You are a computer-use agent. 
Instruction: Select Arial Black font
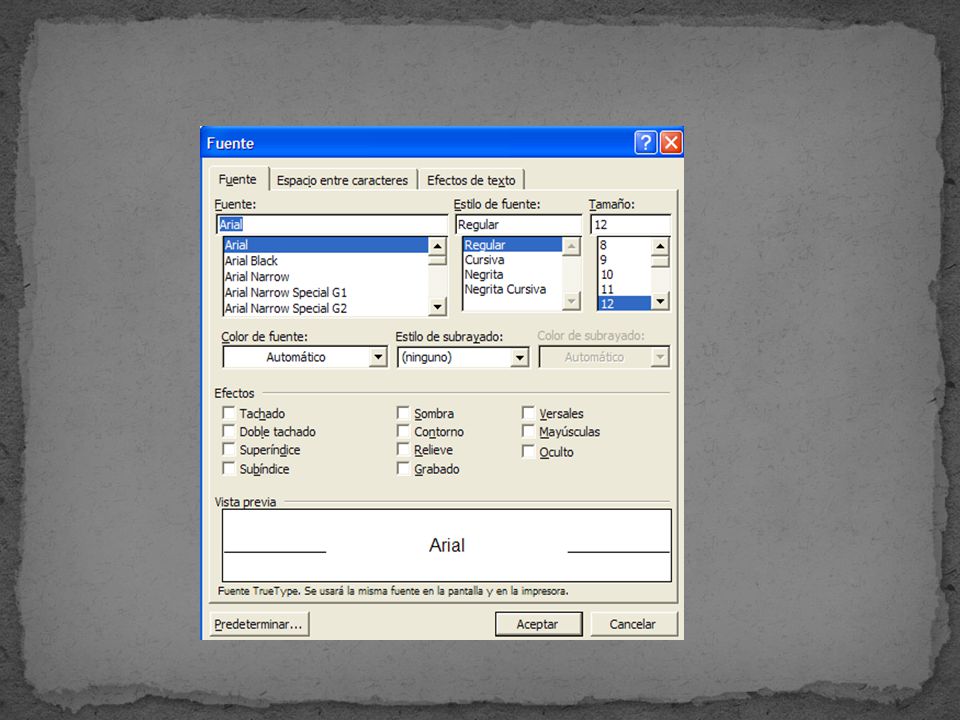[x=326, y=261]
